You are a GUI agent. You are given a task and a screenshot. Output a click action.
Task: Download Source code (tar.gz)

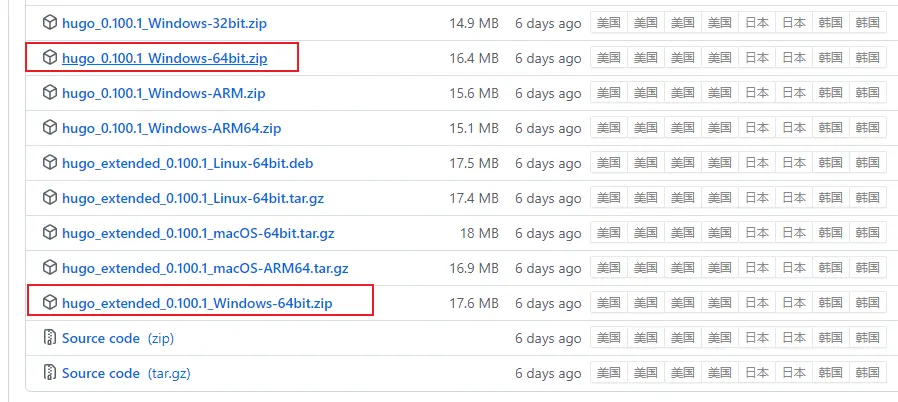point(126,373)
